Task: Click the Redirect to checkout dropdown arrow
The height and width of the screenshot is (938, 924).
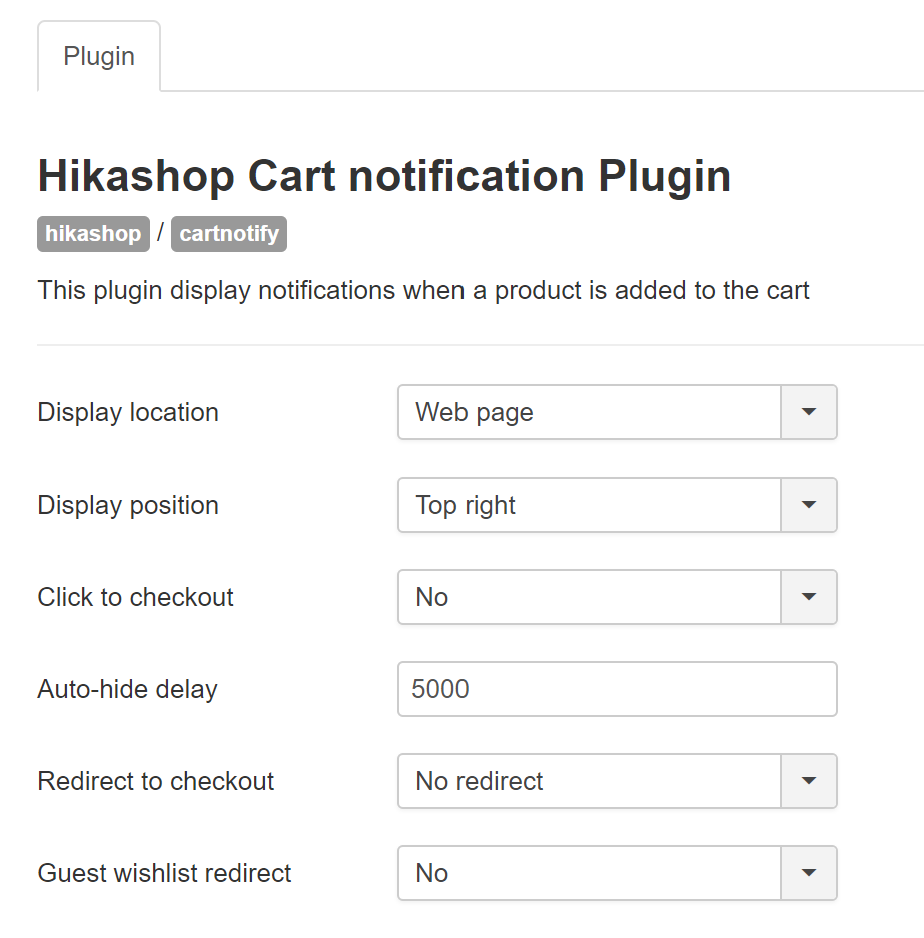Action: [x=809, y=781]
